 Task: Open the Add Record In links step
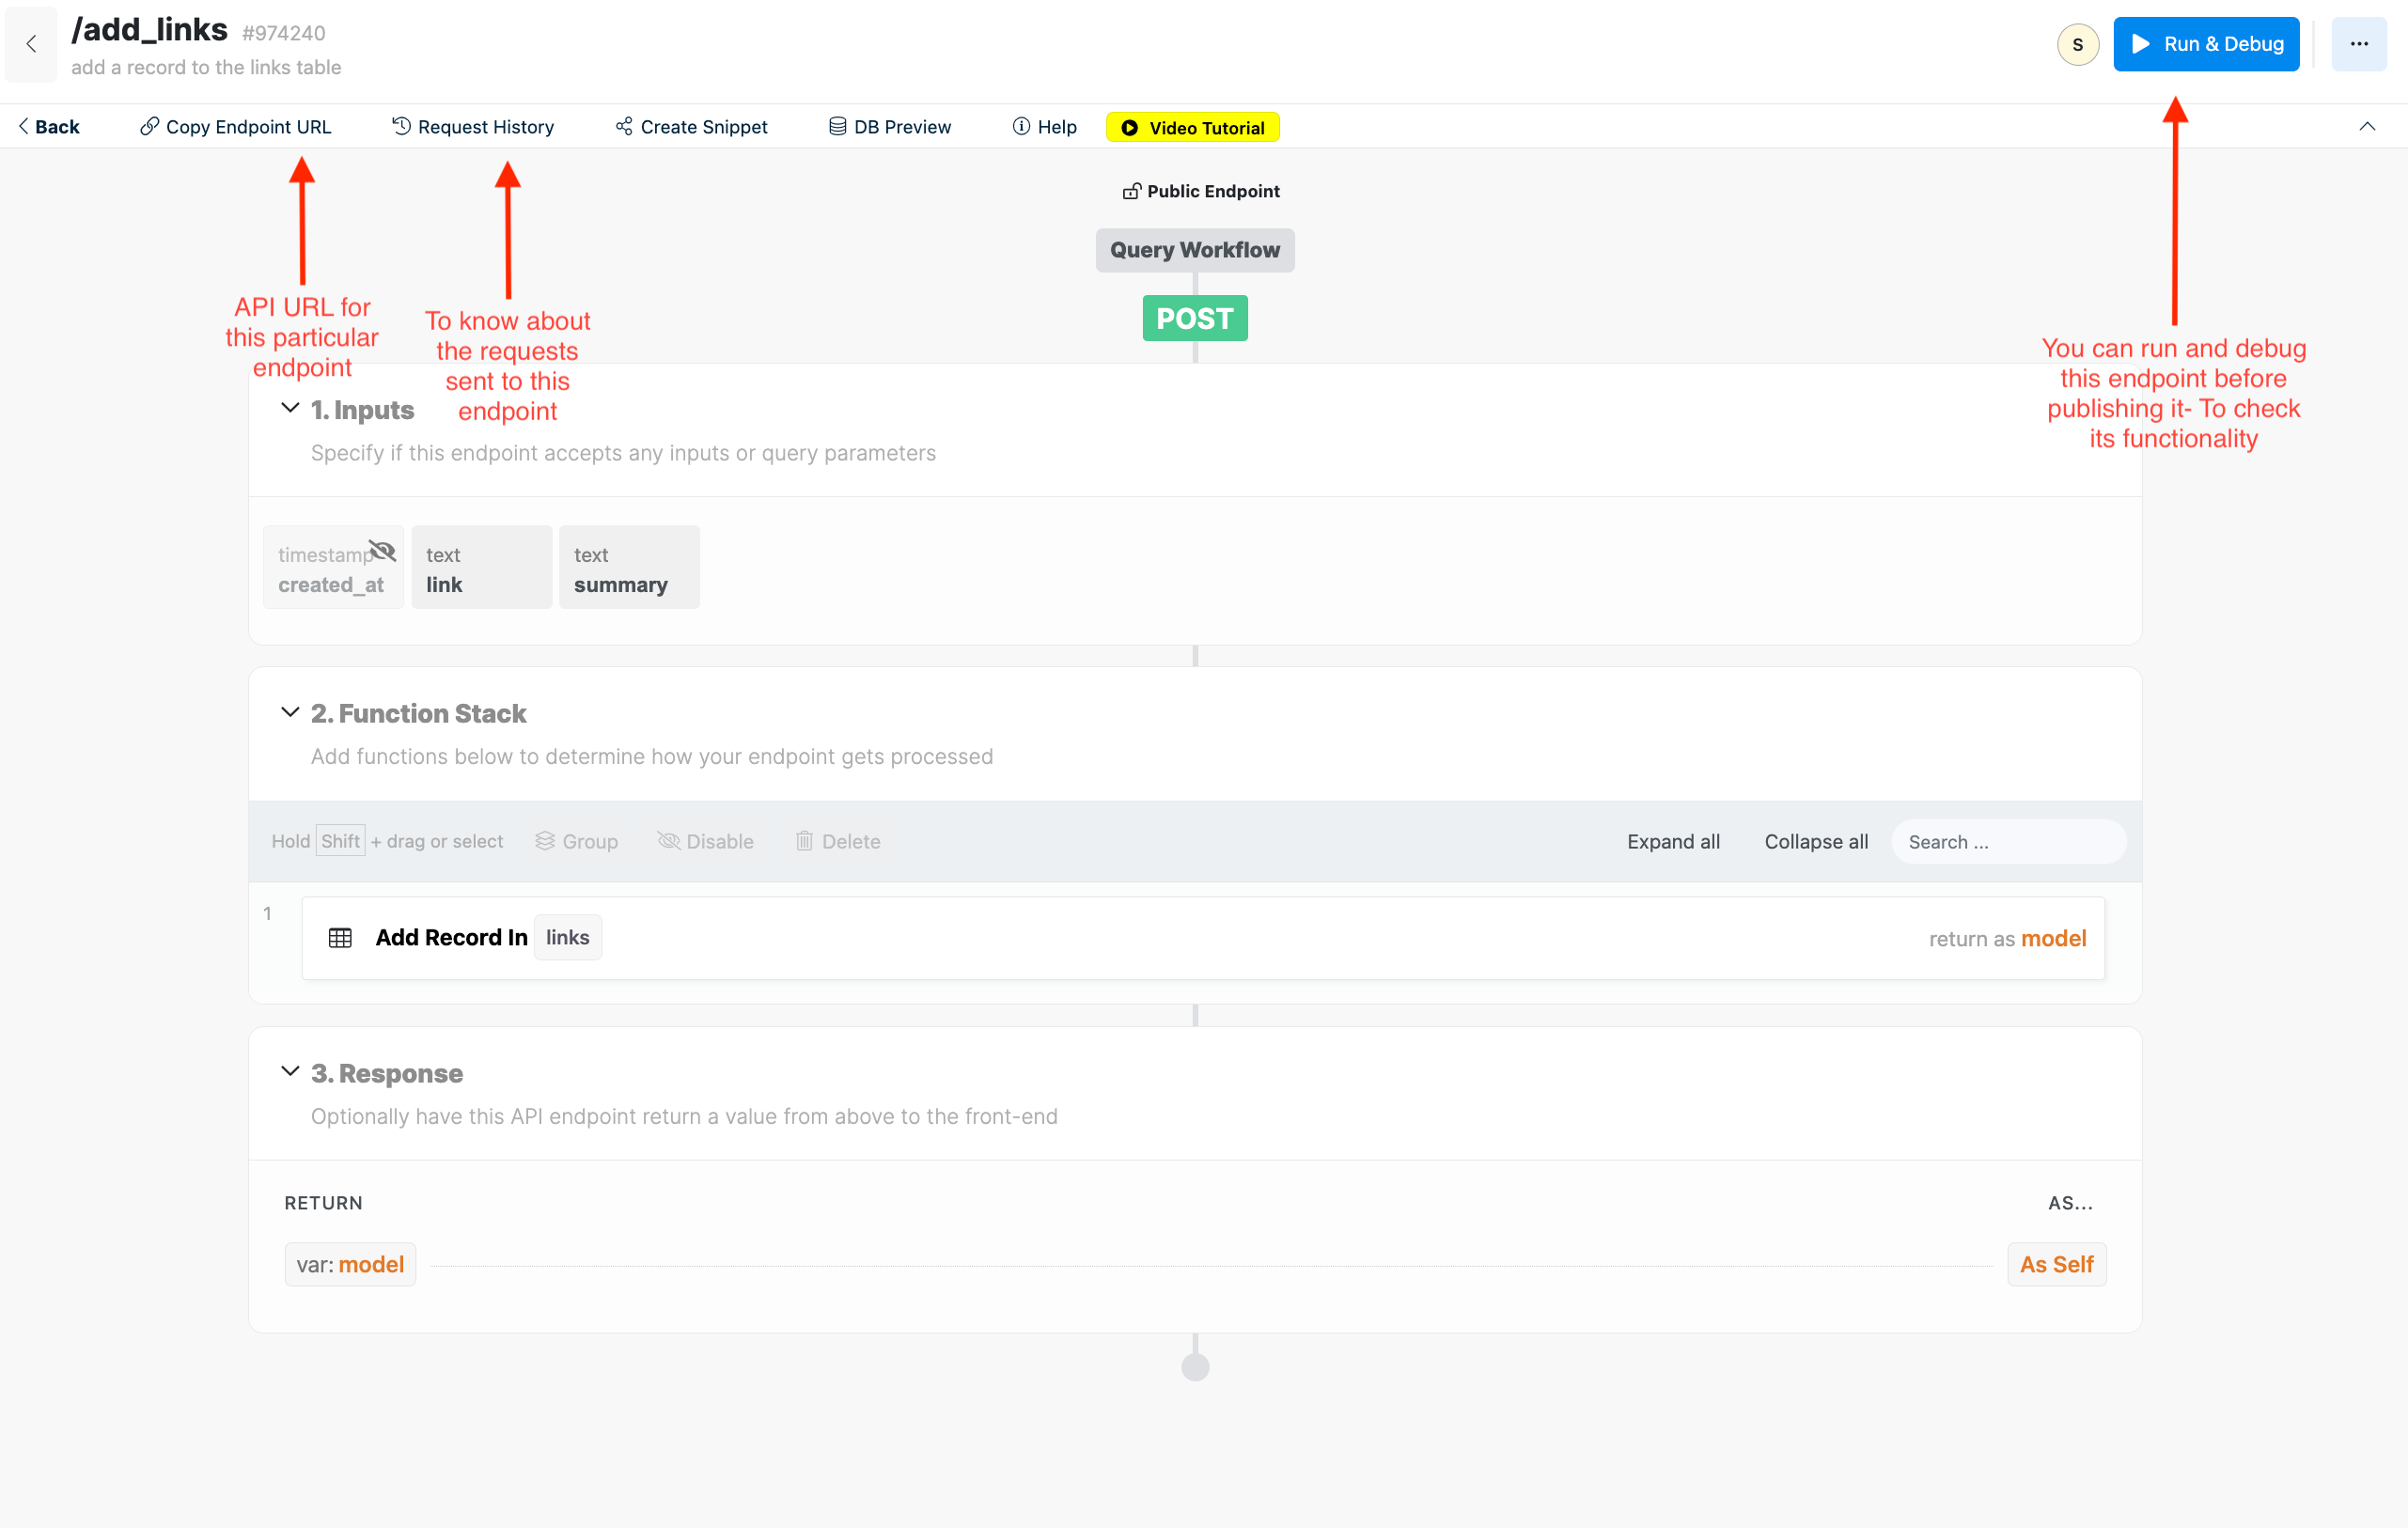(x=1202, y=937)
